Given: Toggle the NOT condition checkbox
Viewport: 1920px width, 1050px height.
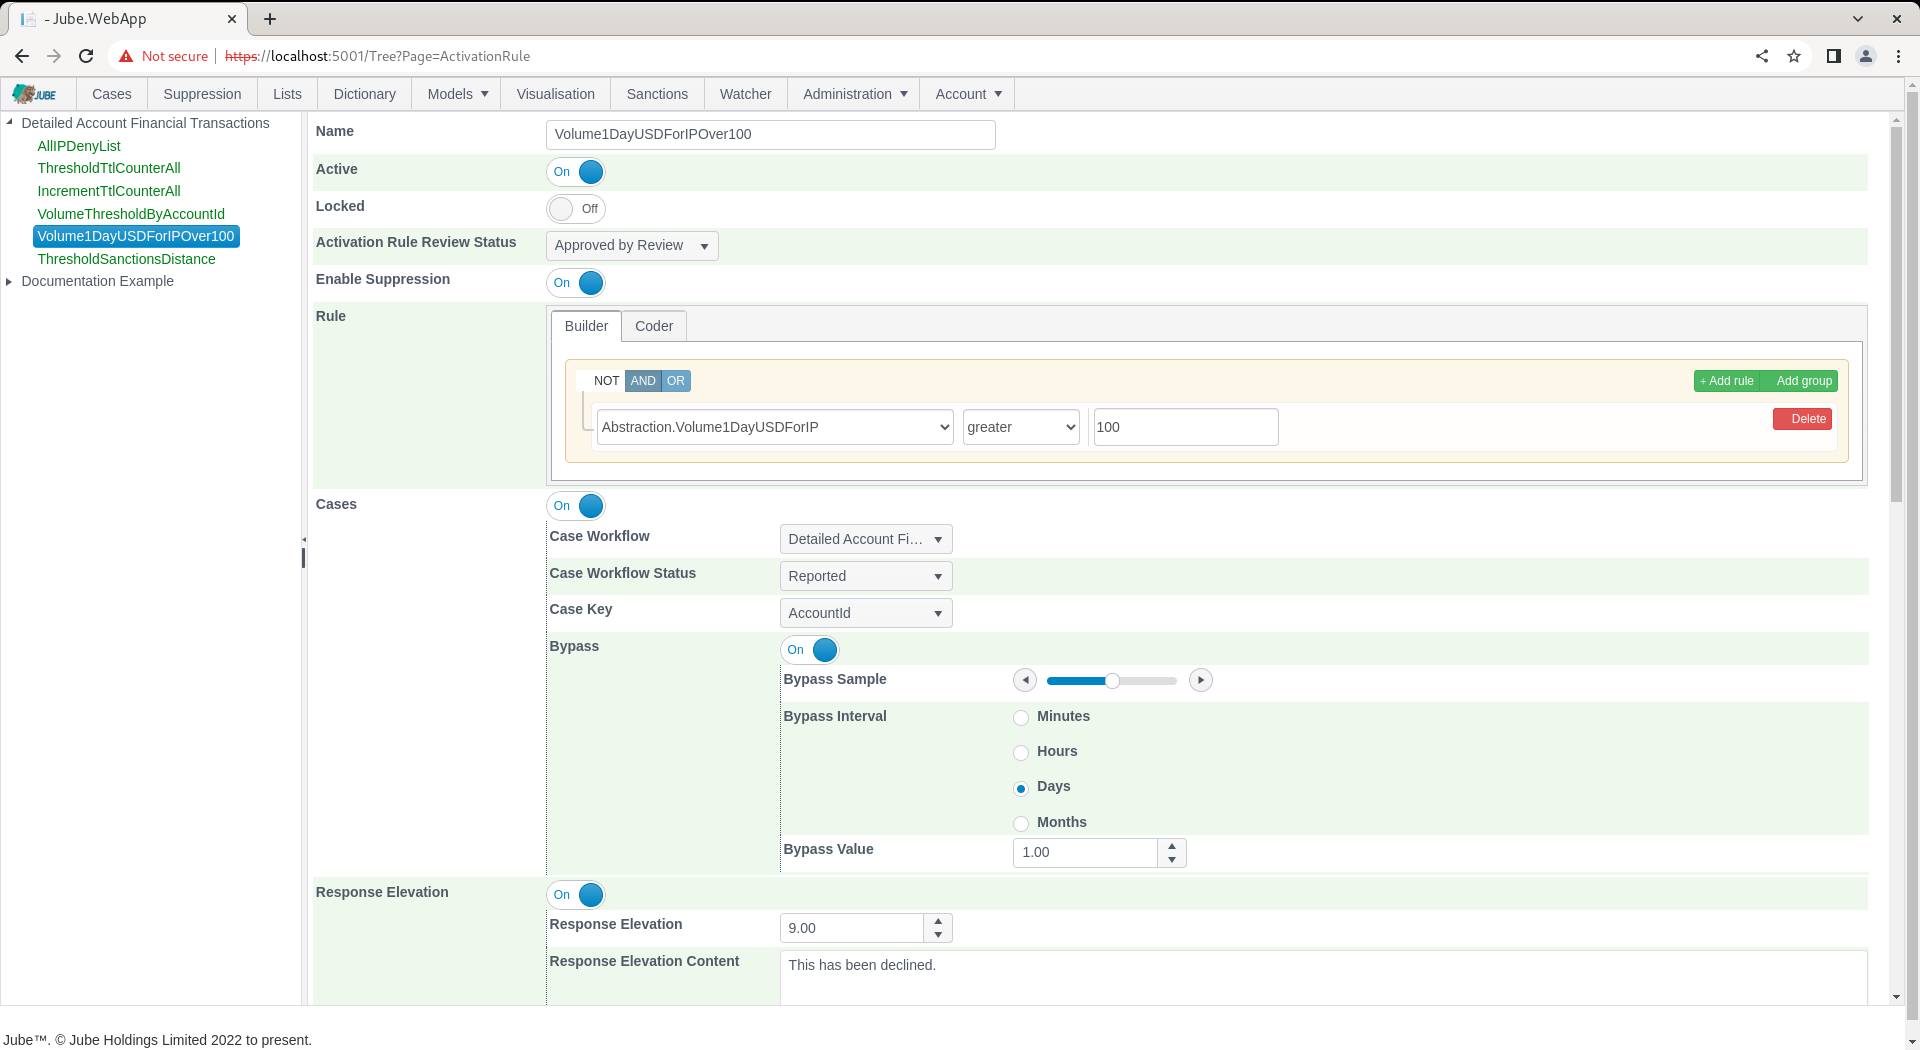Looking at the screenshot, I should (600, 381).
